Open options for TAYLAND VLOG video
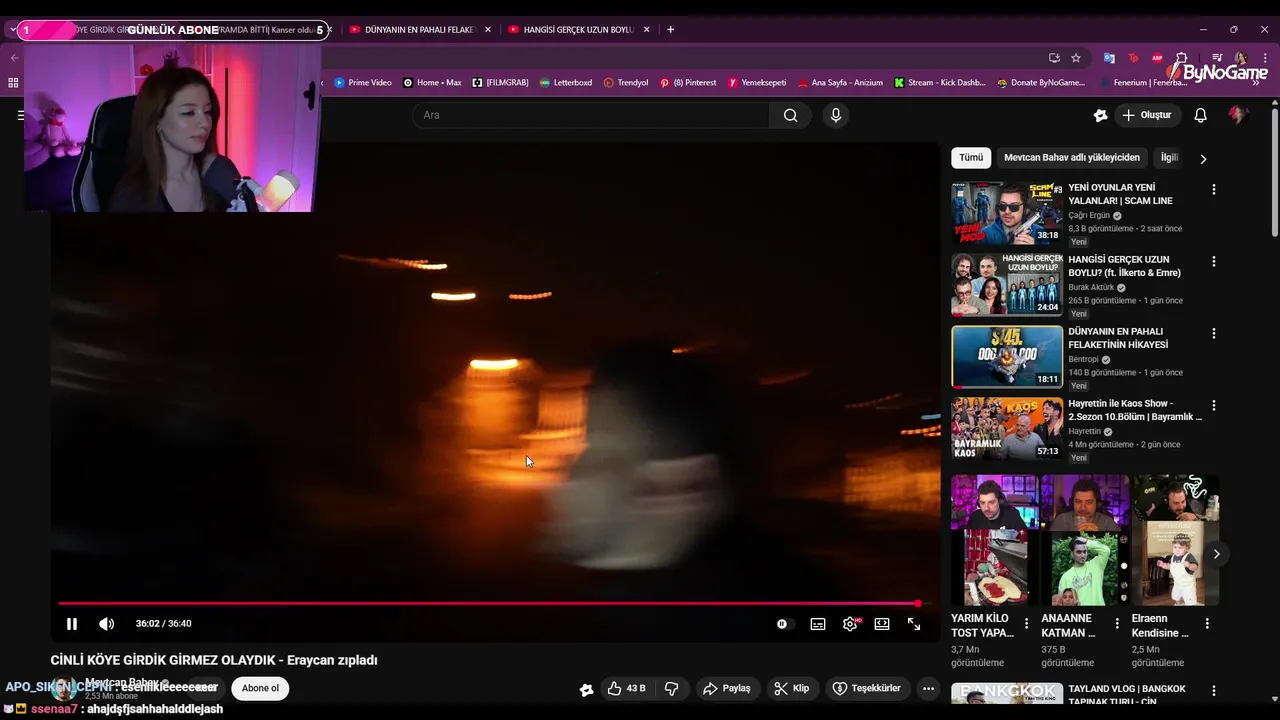 (x=1214, y=691)
